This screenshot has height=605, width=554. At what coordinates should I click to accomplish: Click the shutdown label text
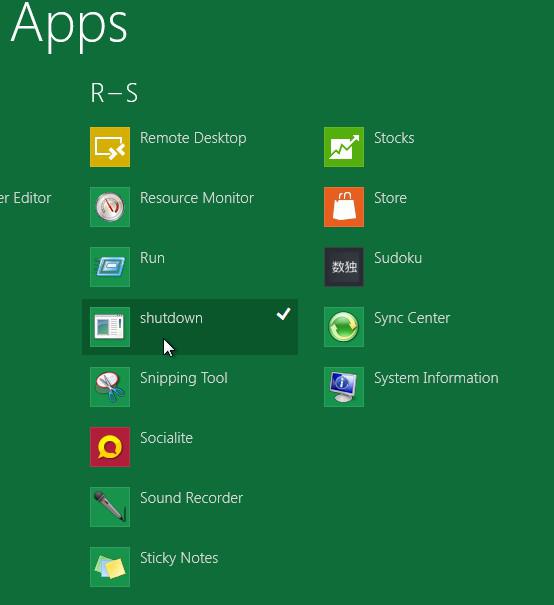pos(171,318)
